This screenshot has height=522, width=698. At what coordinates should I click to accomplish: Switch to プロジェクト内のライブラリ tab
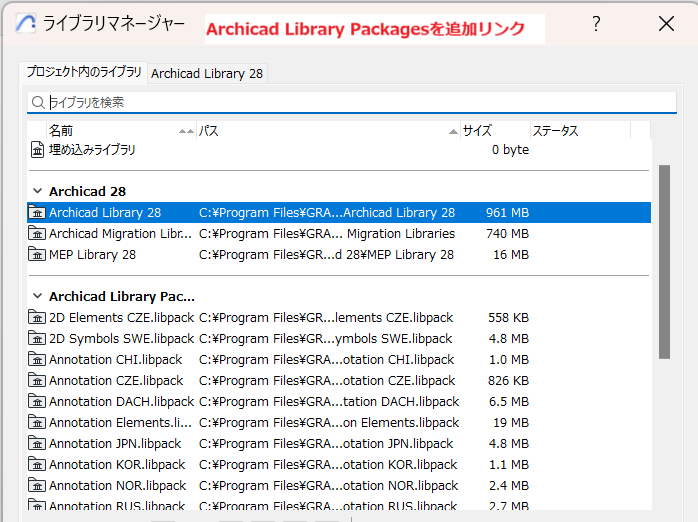pos(84,72)
